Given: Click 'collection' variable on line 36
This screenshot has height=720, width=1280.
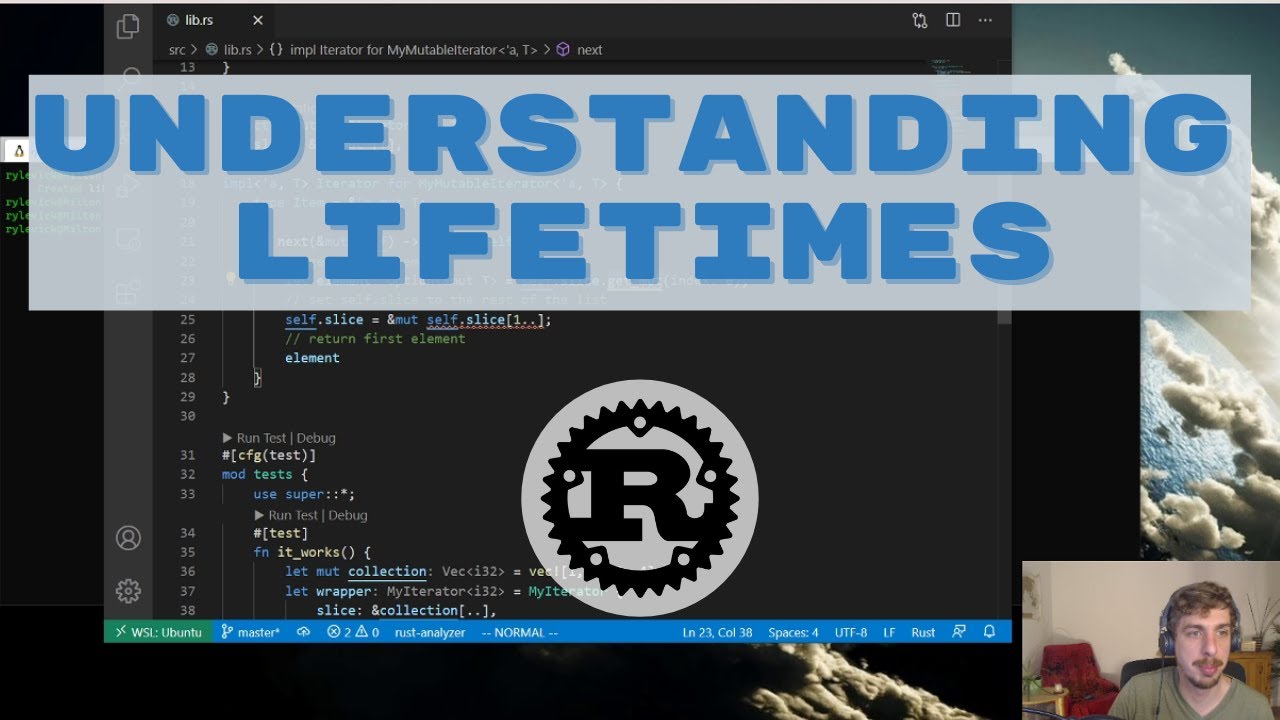Looking at the screenshot, I should point(387,571).
